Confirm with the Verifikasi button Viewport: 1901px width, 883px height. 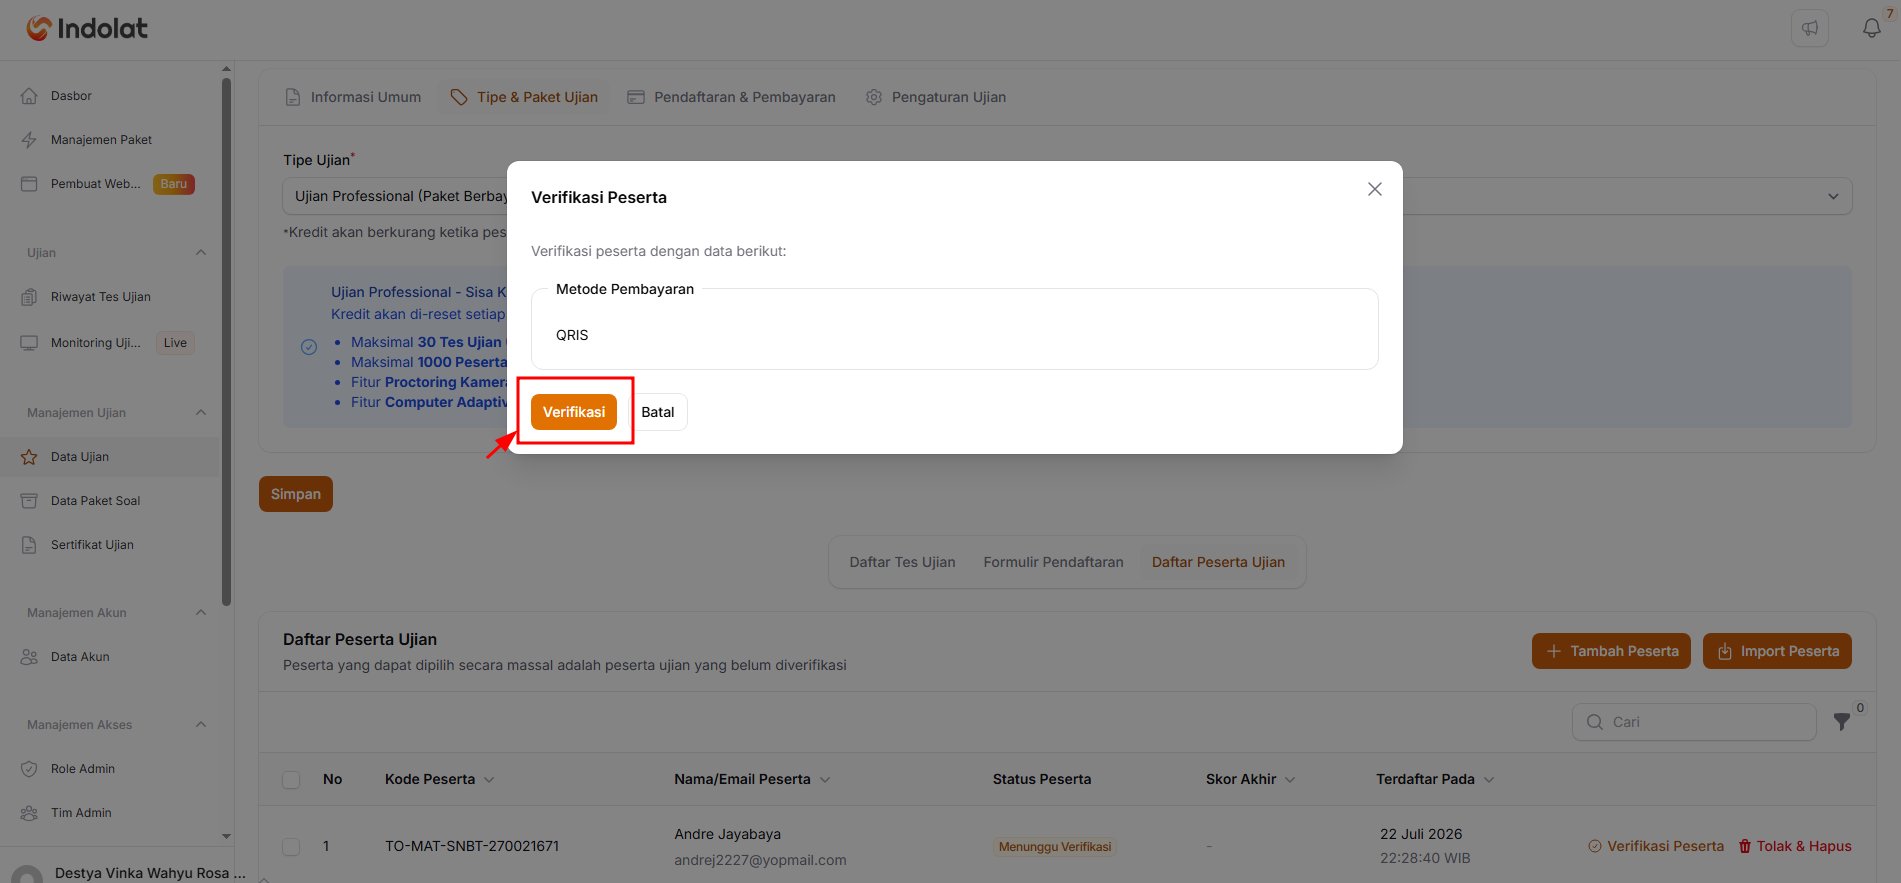click(574, 412)
